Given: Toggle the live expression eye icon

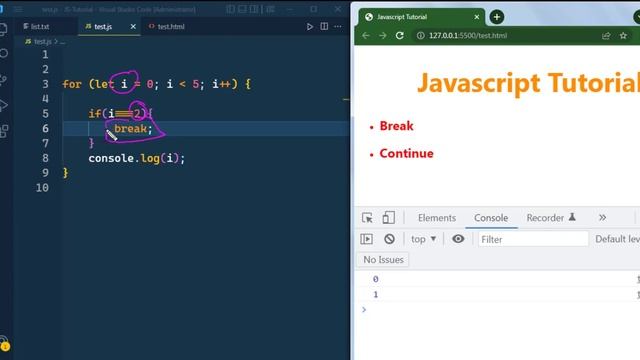Looking at the screenshot, I should click(458, 239).
